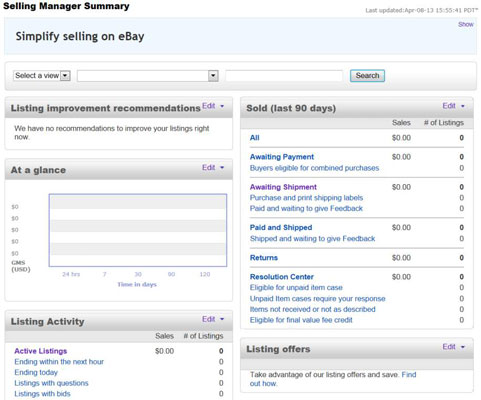The image size is (481, 400).
Task: Click the Last updated timestamp text
Action: (421, 10)
